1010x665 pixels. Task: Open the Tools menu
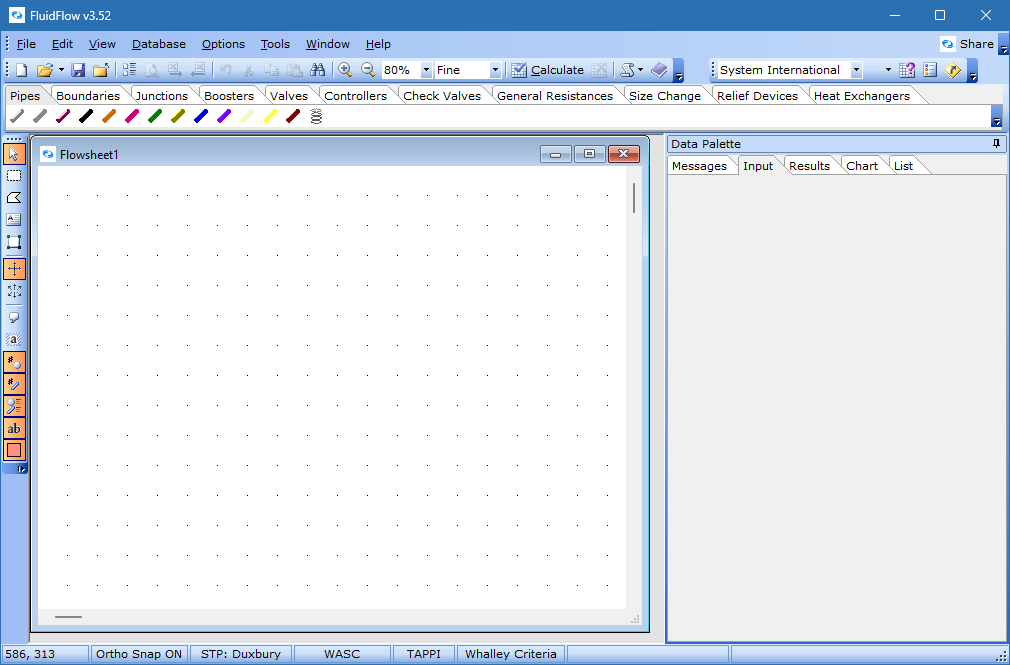click(x=275, y=44)
